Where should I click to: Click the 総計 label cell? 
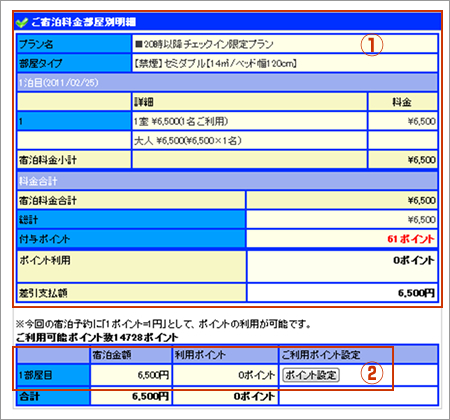pyautogui.click(x=131, y=220)
